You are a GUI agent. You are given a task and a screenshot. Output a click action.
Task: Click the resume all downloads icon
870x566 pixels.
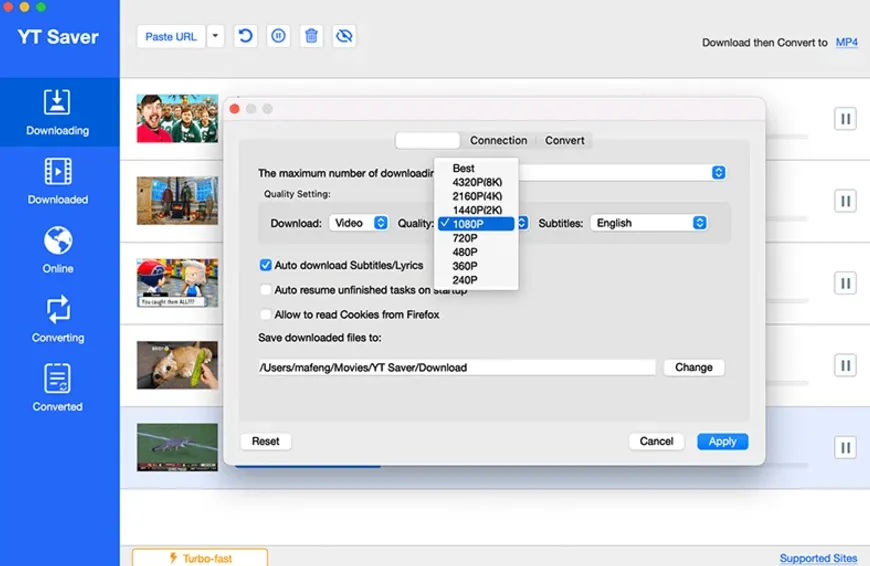245,36
